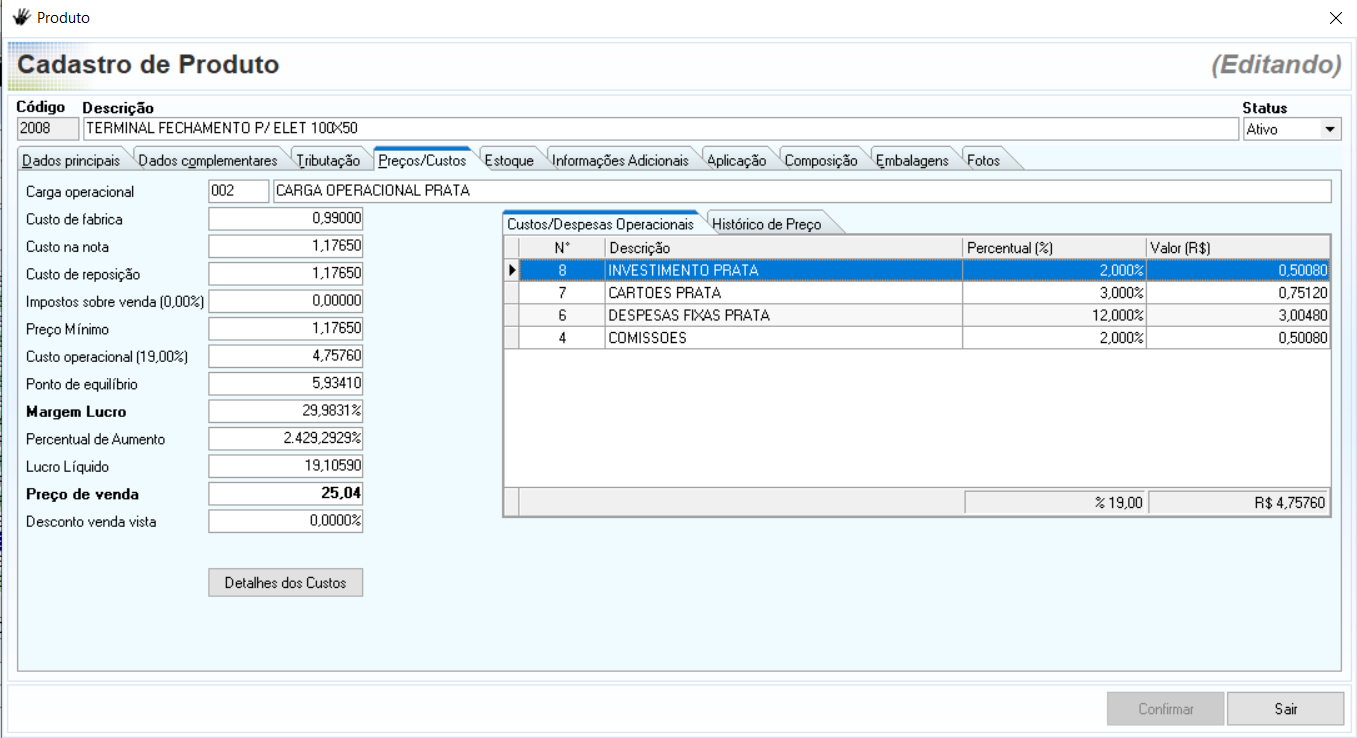
Task: Click the CARGA OPERACIONAL PRATA name field
Action: 802,191
